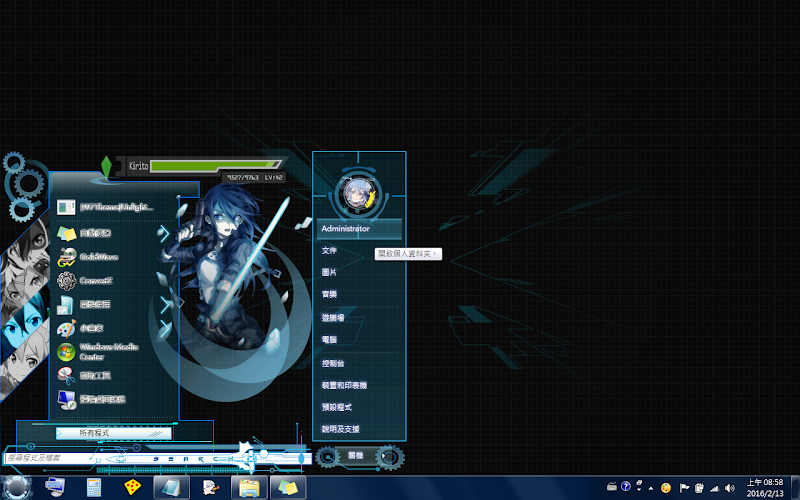Open the Snipping Tool scissors icon

coord(66,376)
